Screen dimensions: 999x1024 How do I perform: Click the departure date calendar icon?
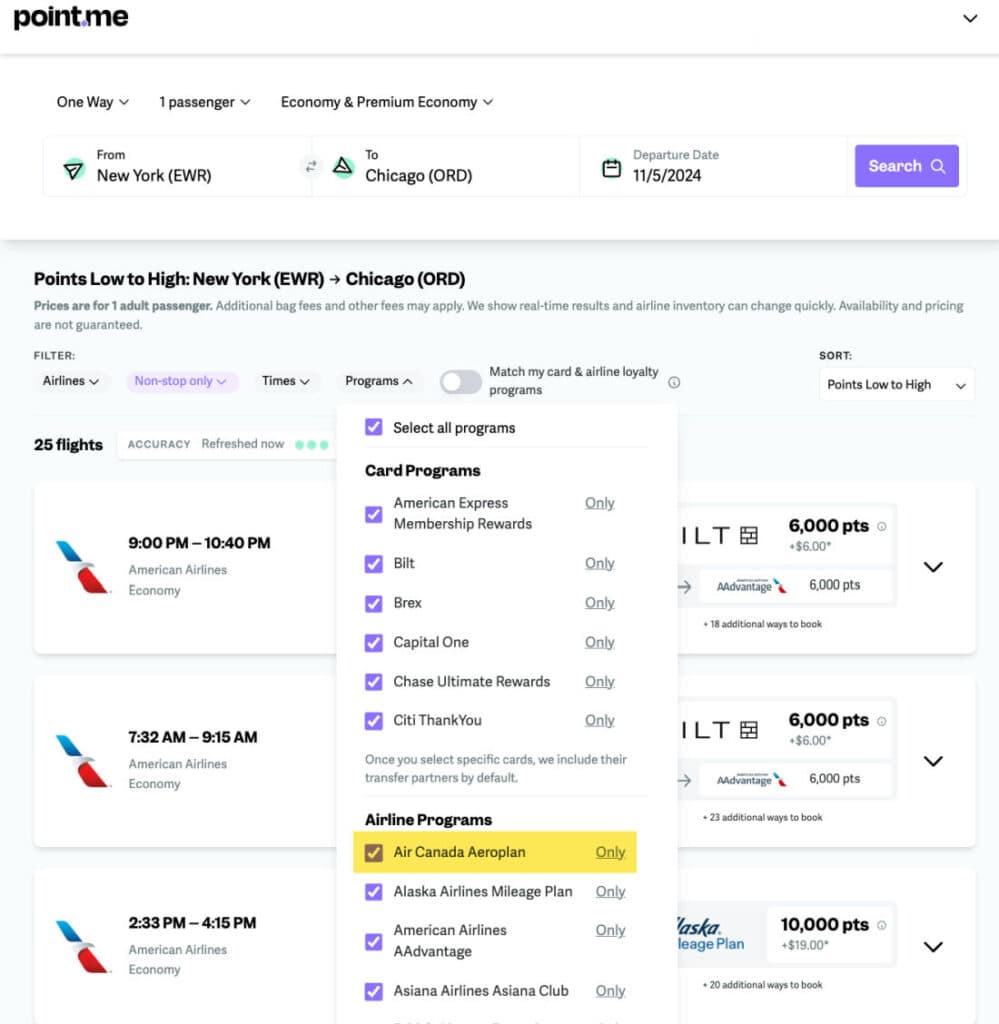pos(611,168)
